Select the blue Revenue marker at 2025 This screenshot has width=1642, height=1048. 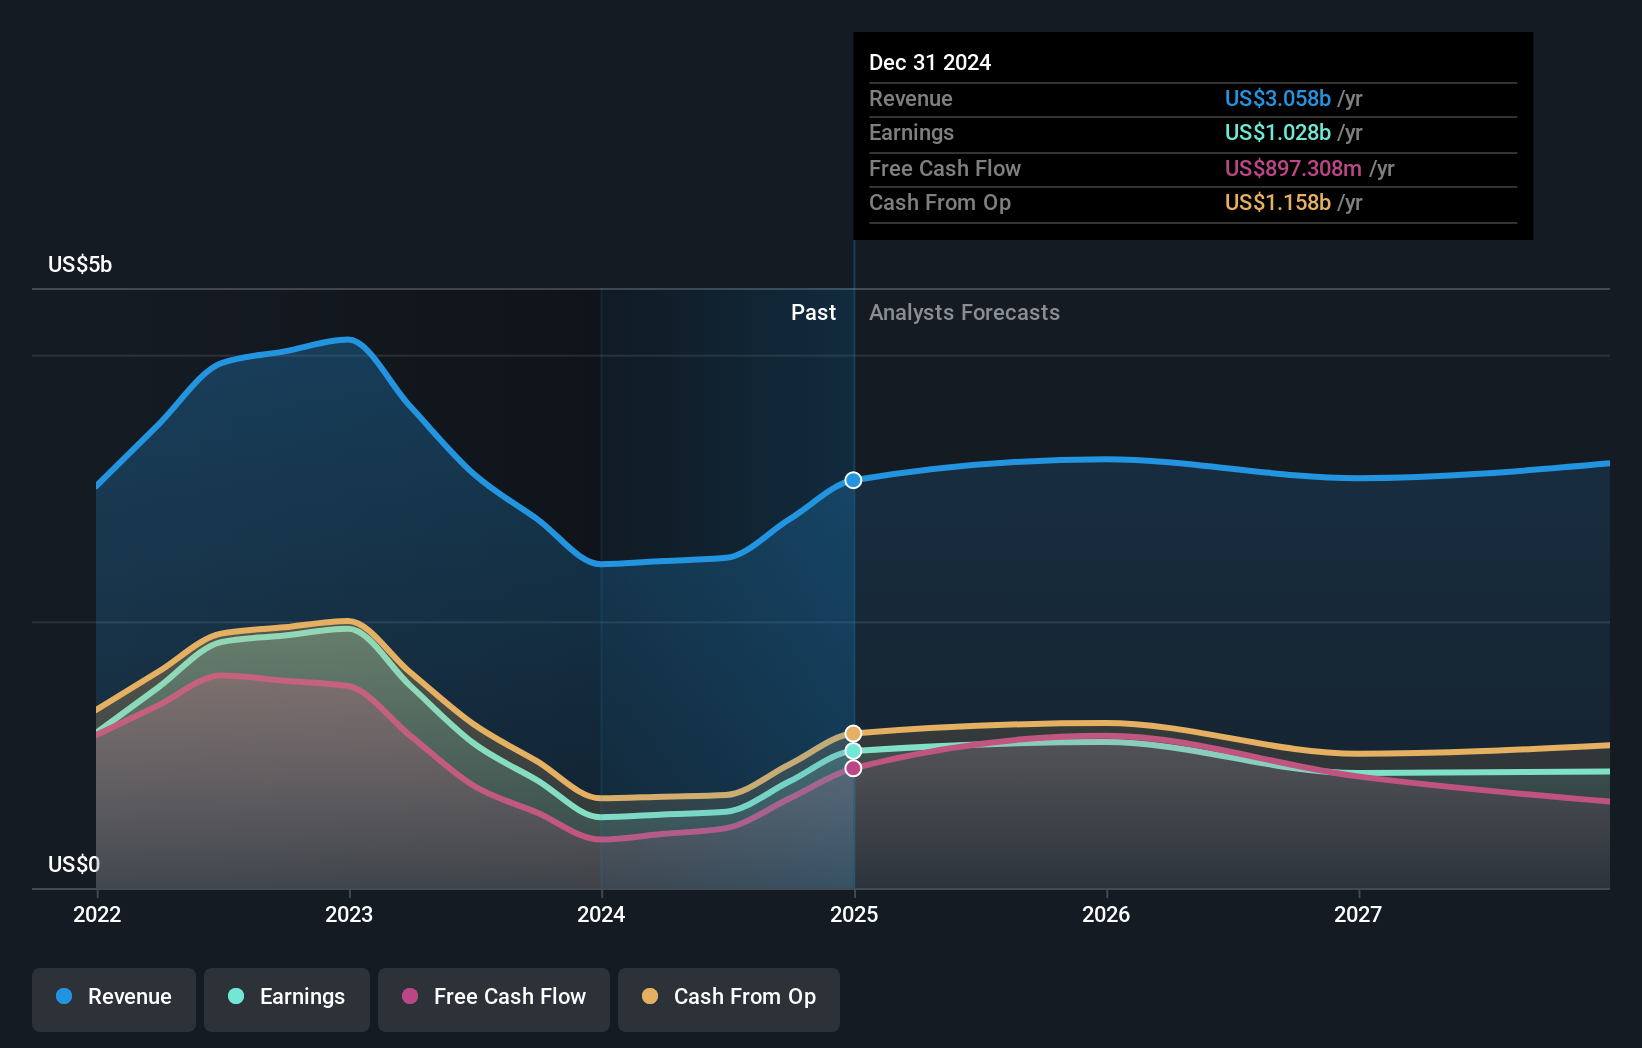tap(853, 481)
